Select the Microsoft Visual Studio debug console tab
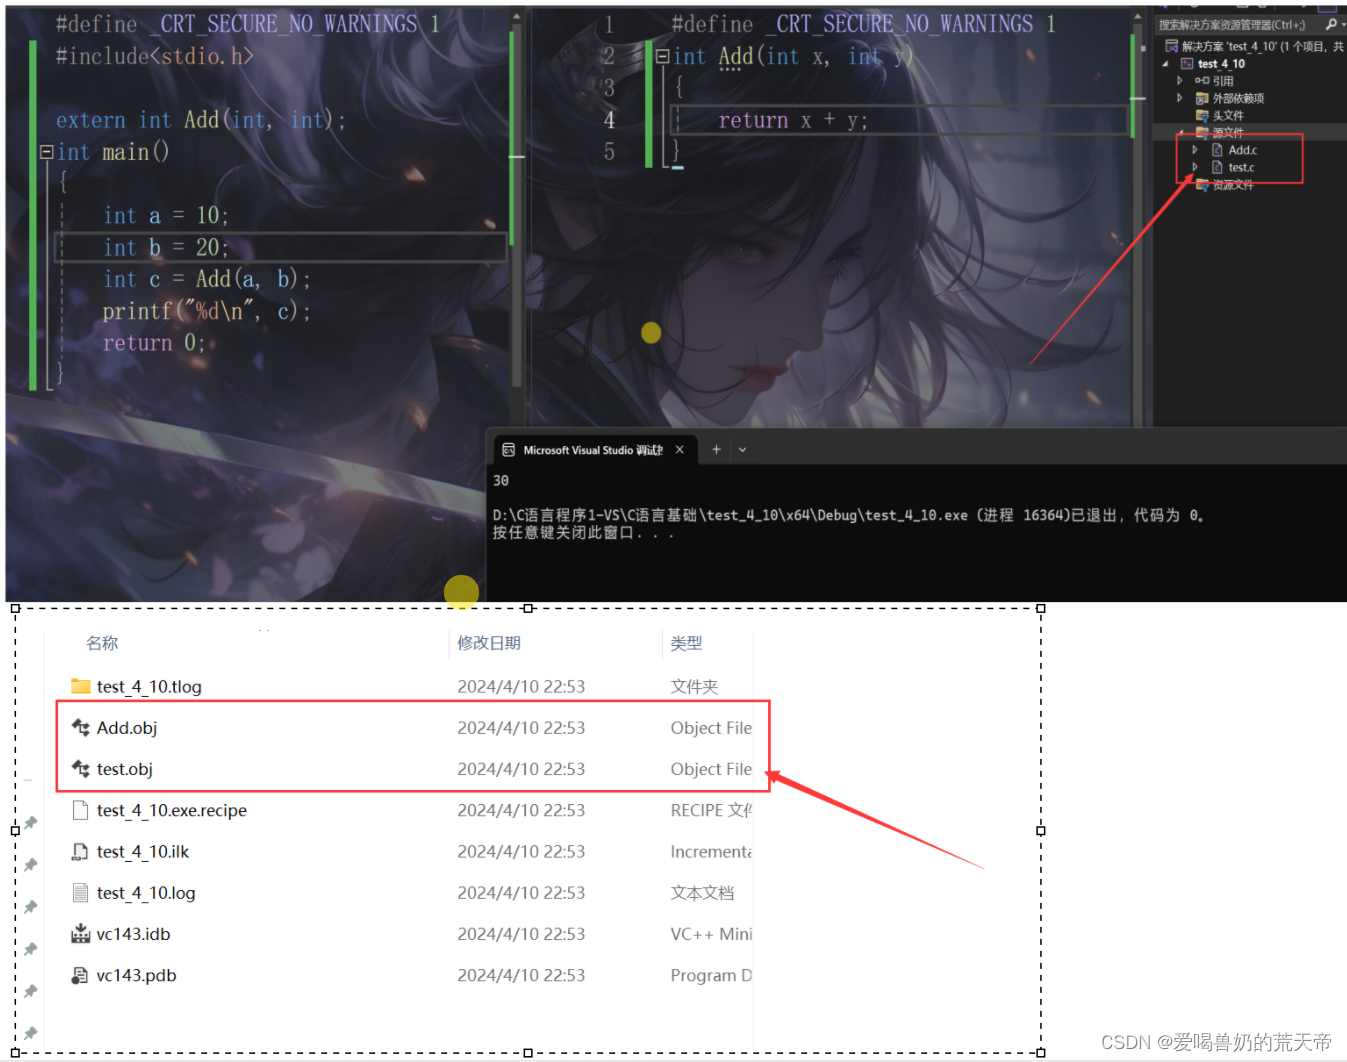 (x=593, y=450)
